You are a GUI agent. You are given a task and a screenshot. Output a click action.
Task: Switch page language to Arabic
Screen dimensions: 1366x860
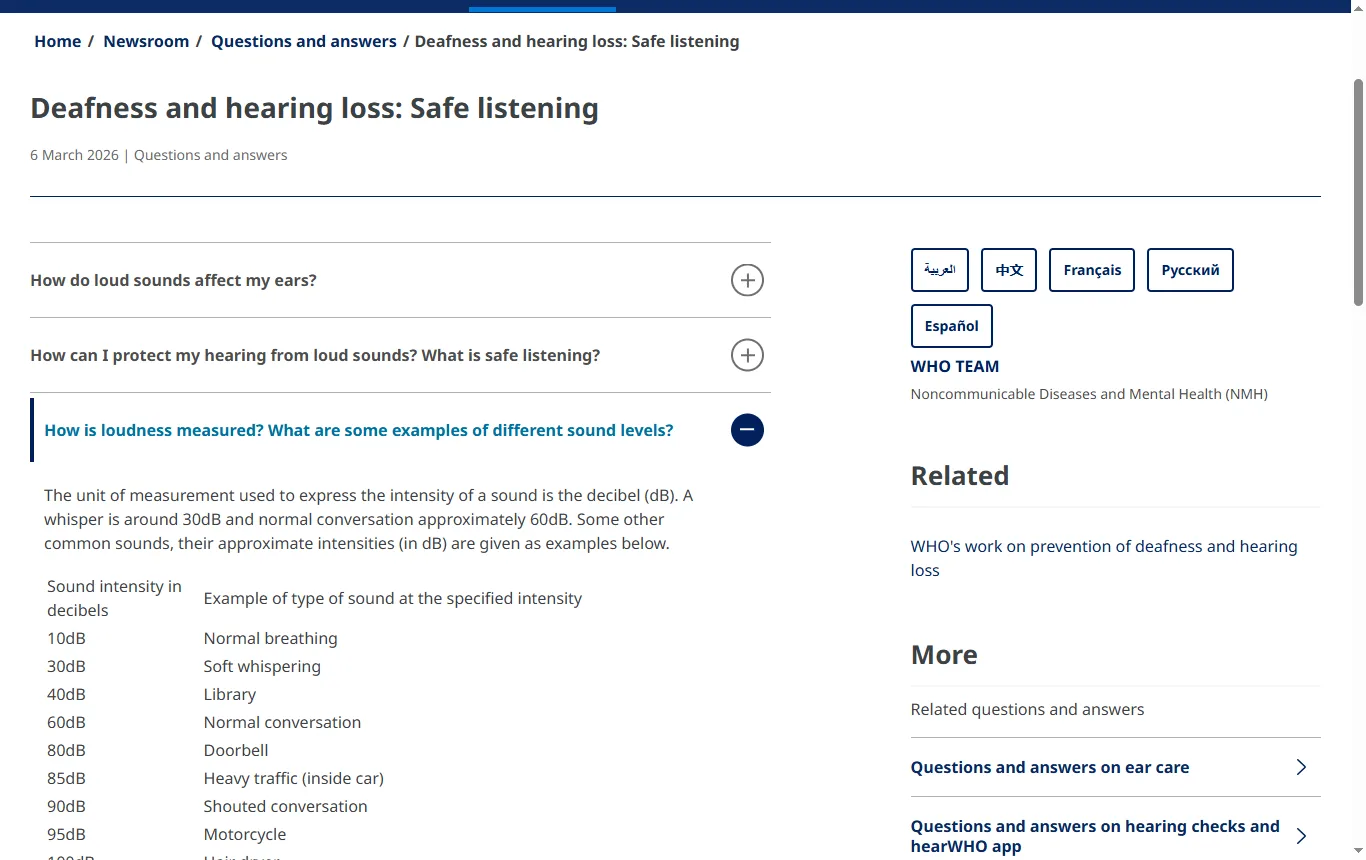coord(940,270)
